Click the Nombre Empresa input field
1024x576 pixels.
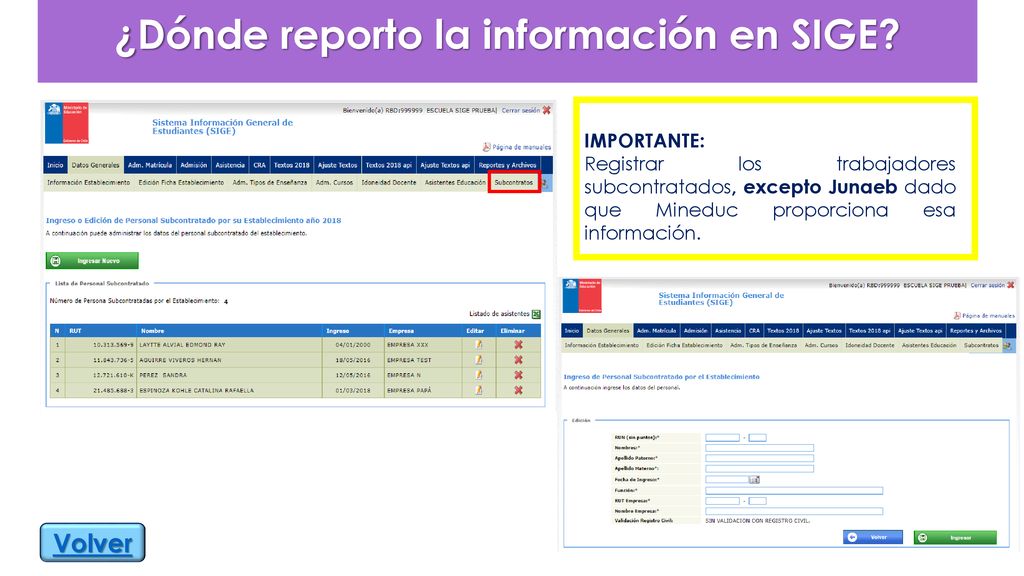point(794,511)
